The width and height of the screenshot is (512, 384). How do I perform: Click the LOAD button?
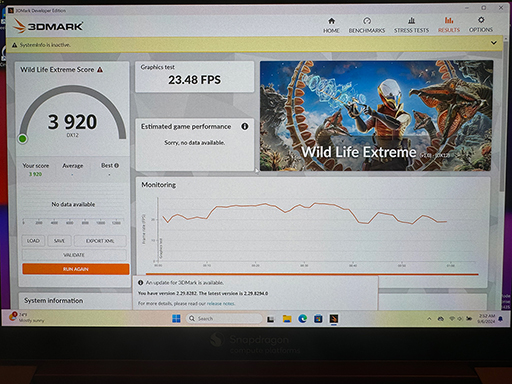(x=33, y=241)
